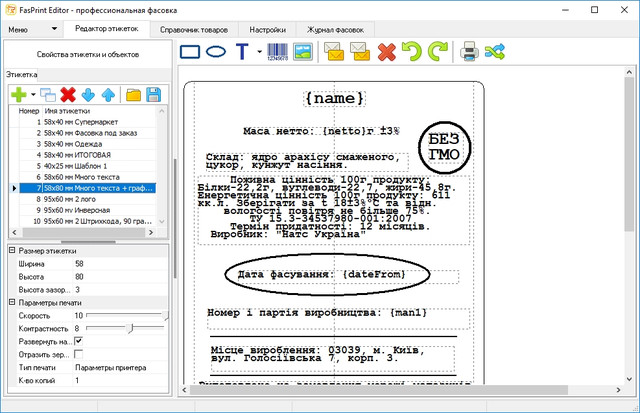Open the 'Меню' dropdown

pos(27,31)
